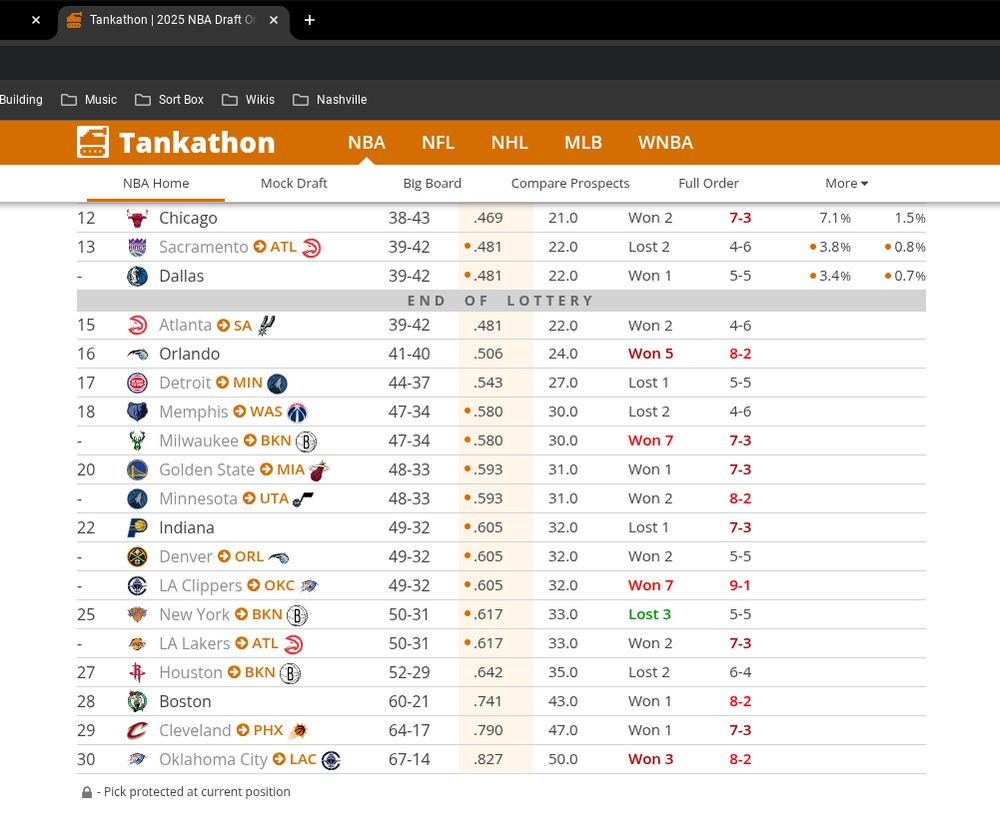The height and width of the screenshot is (837, 1000).
Task: Click the New York Knicks logo
Action: tap(137, 614)
